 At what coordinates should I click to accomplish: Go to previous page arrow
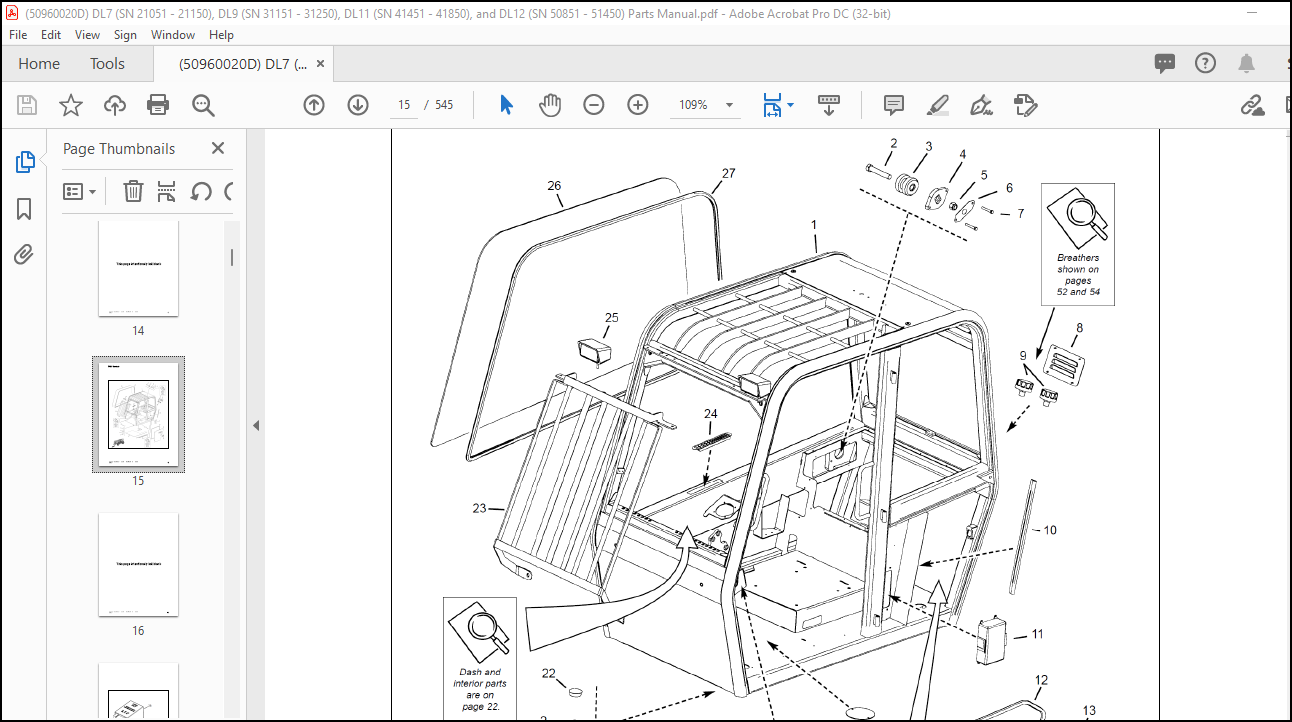pos(314,105)
